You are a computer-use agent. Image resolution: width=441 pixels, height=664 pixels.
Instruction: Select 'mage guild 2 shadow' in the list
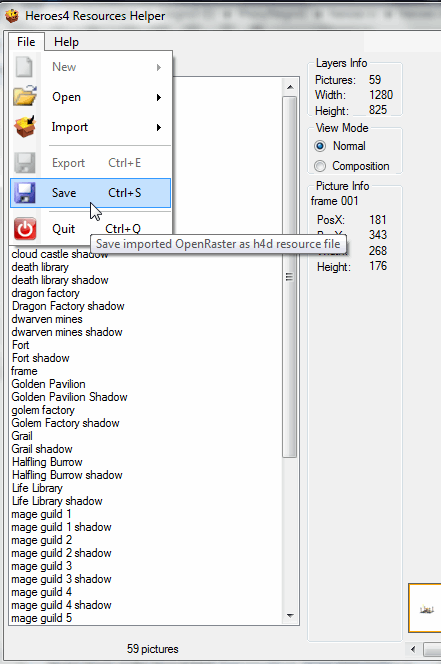tap(61, 553)
